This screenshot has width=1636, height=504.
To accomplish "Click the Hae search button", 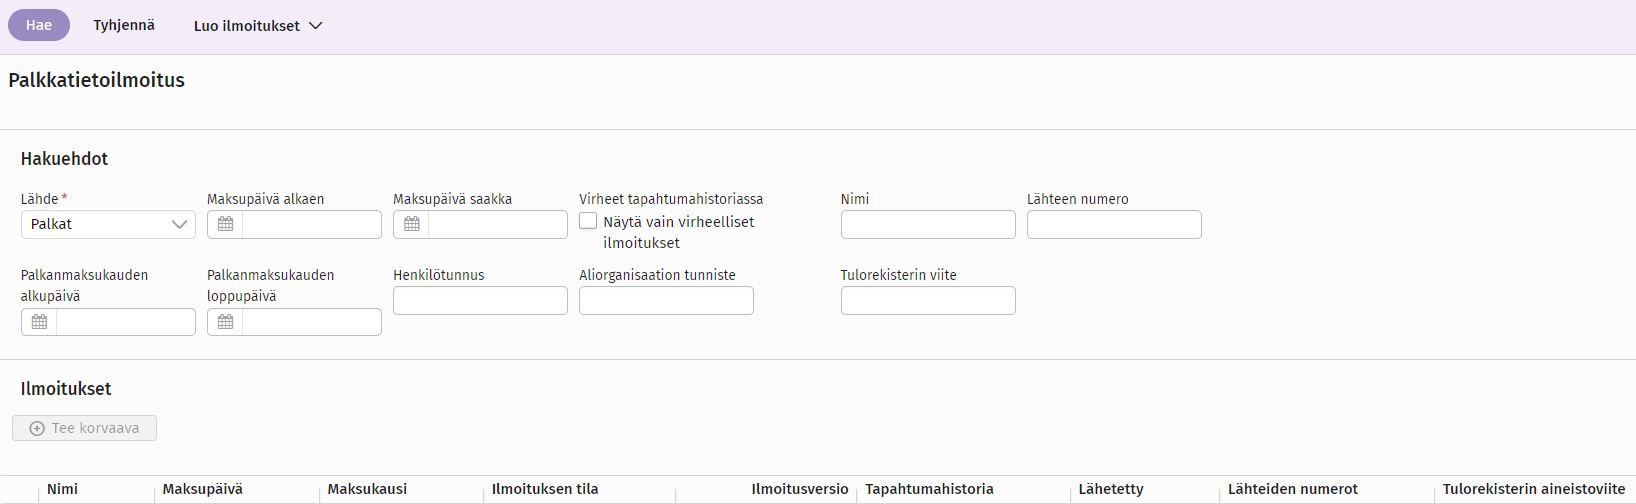I will [x=39, y=26].
